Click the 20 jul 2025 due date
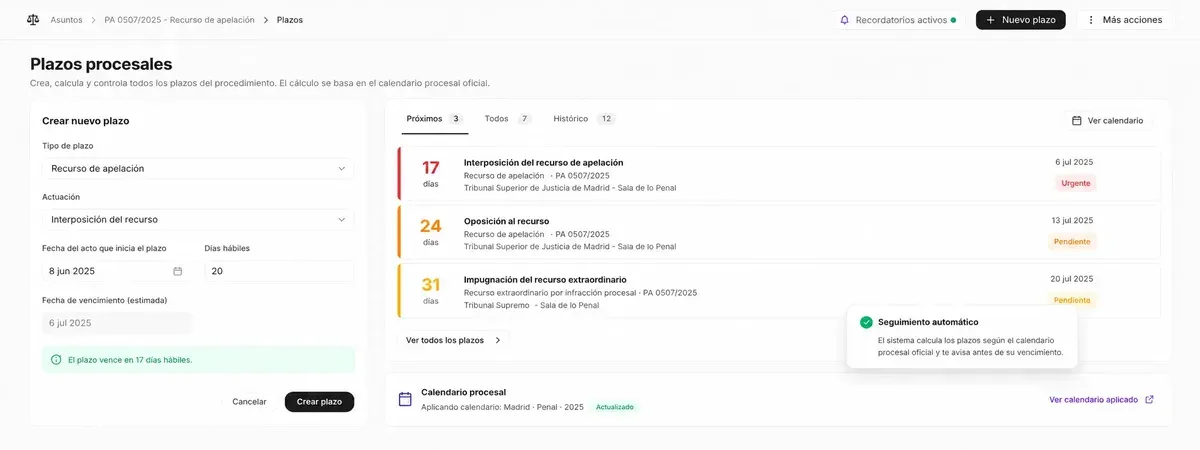The width and height of the screenshot is (1200, 450). (x=1072, y=279)
